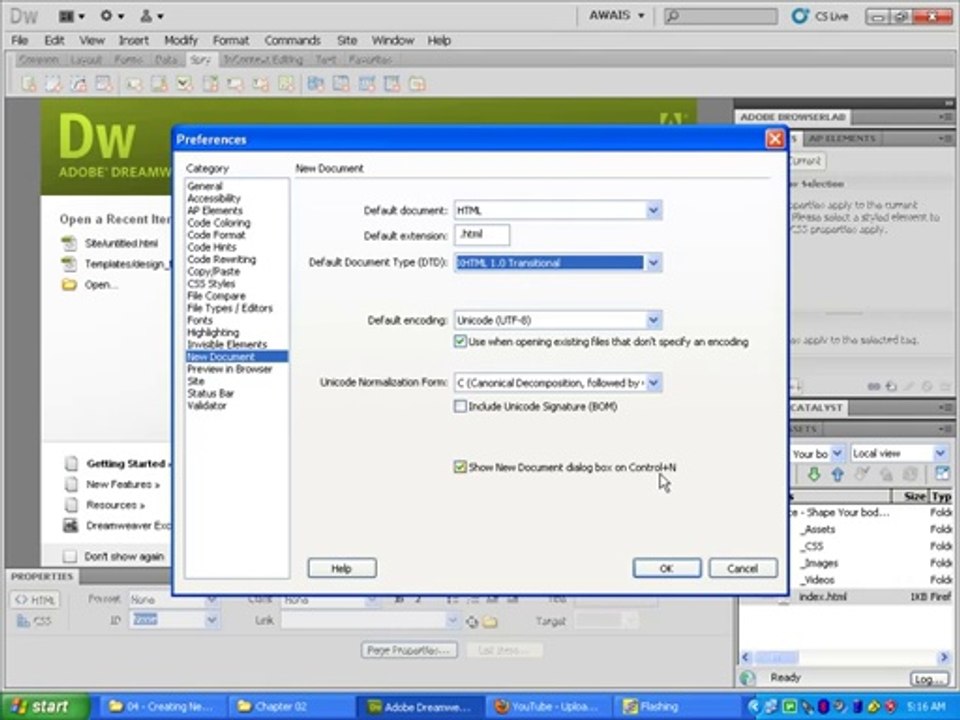Select index.html in Files panel
Viewport: 960px width, 720px height.
tap(822, 596)
